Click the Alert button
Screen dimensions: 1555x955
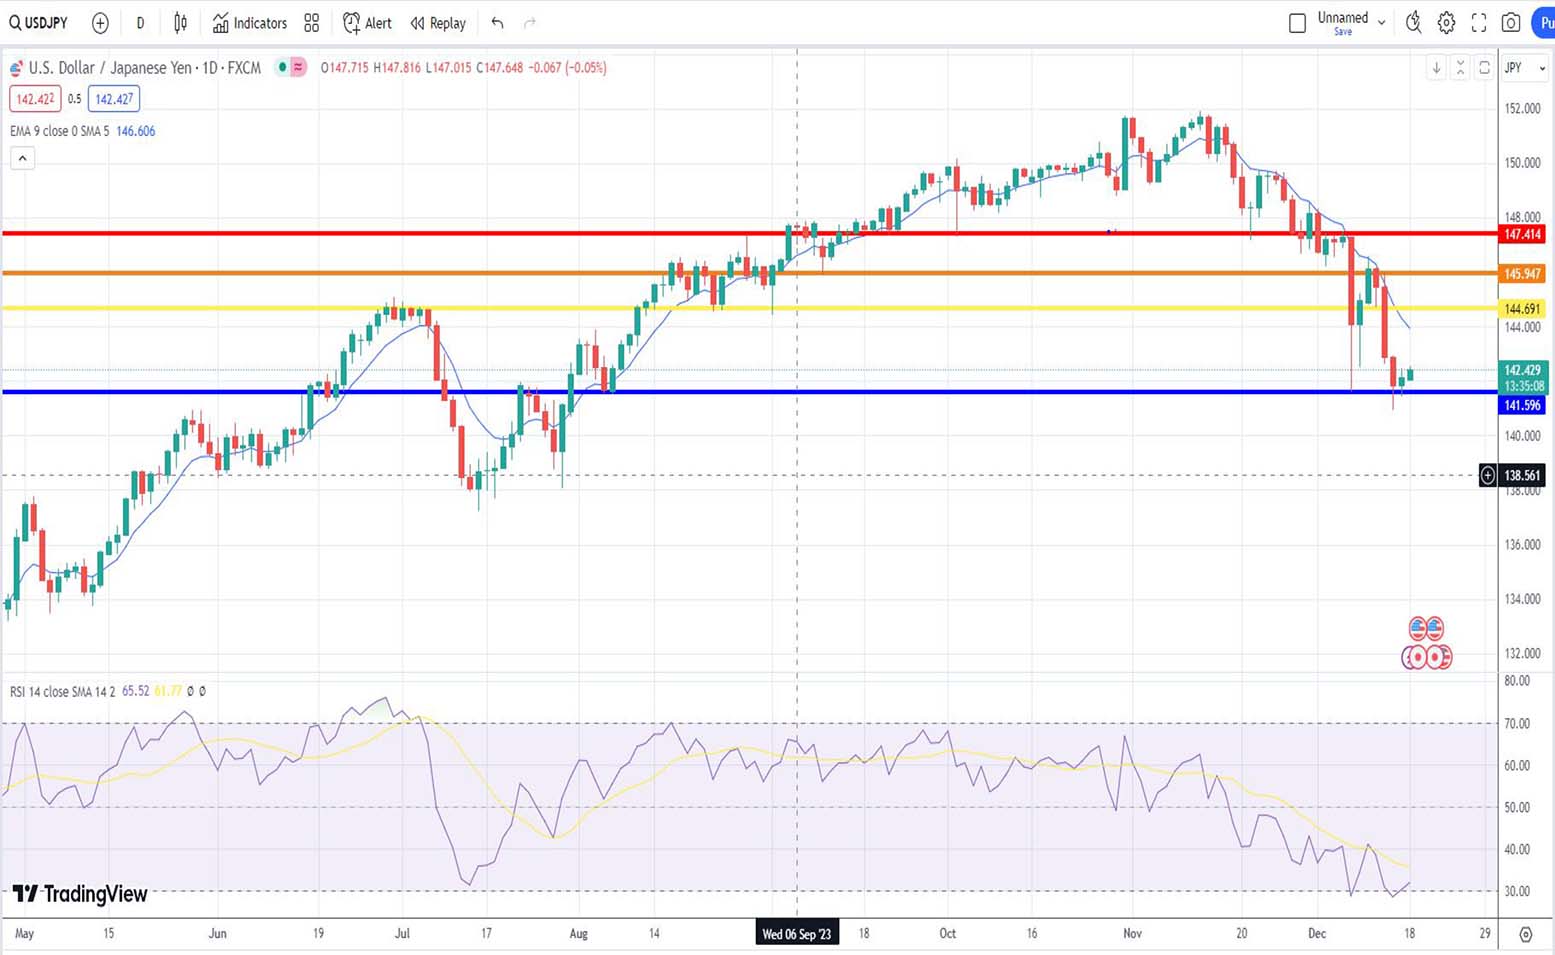click(x=367, y=23)
